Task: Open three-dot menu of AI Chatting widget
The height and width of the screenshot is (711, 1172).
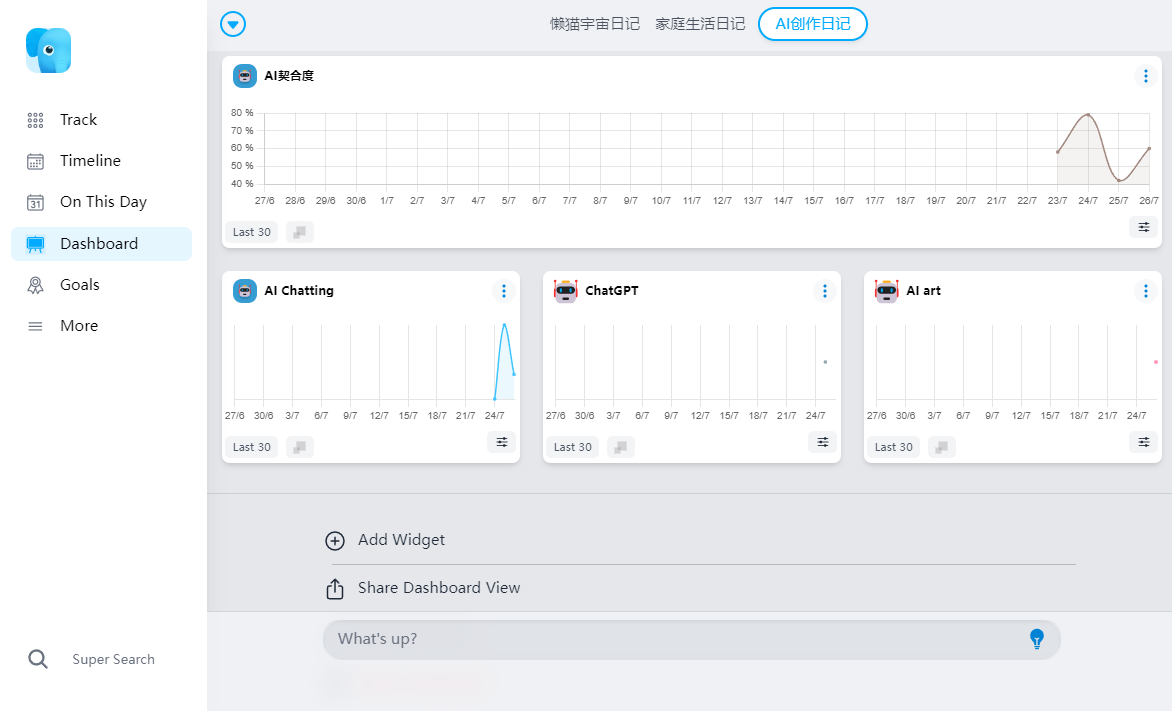Action: [x=504, y=291]
